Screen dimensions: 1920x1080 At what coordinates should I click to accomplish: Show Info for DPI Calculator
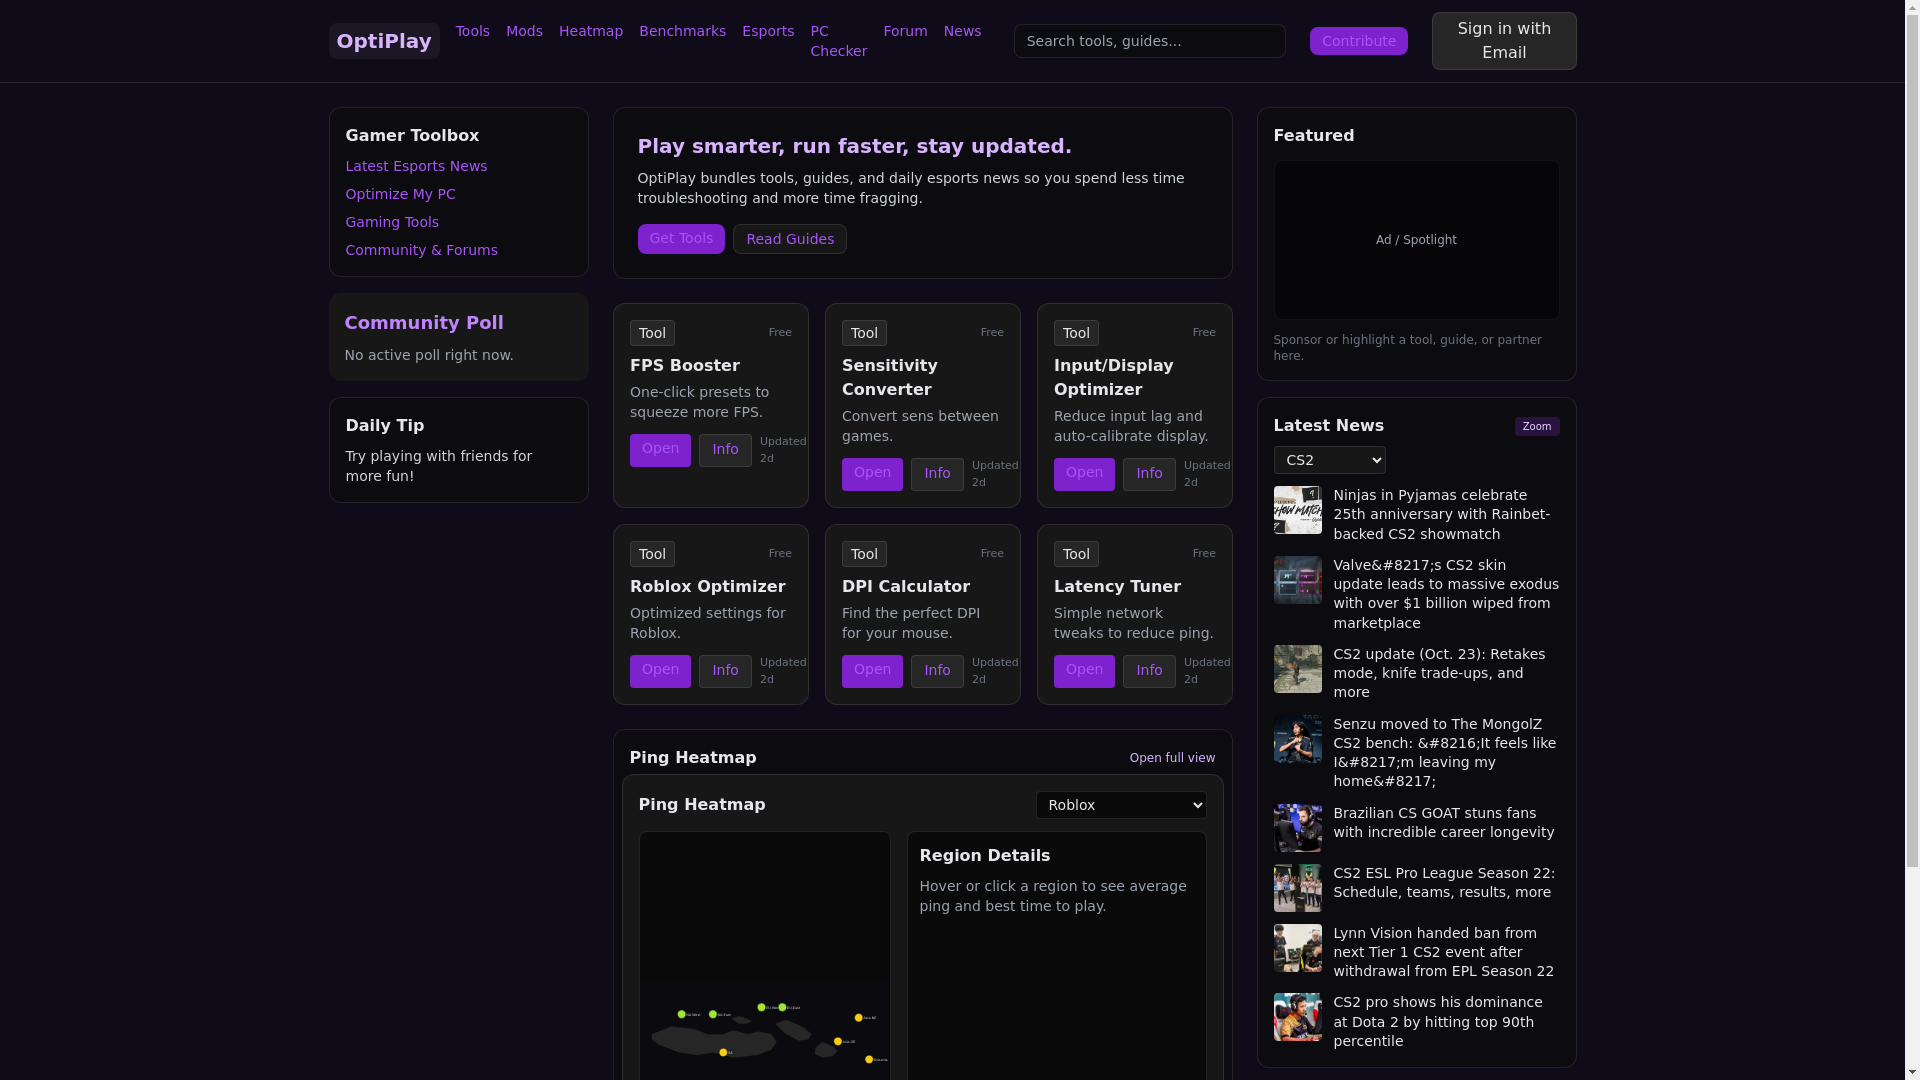[x=937, y=671]
